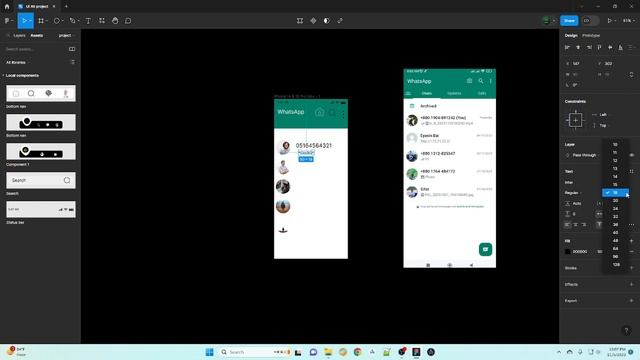The width and height of the screenshot is (640, 360).
Task: Open the Present play options arrow
Action: pyautogui.click(x=615, y=20)
